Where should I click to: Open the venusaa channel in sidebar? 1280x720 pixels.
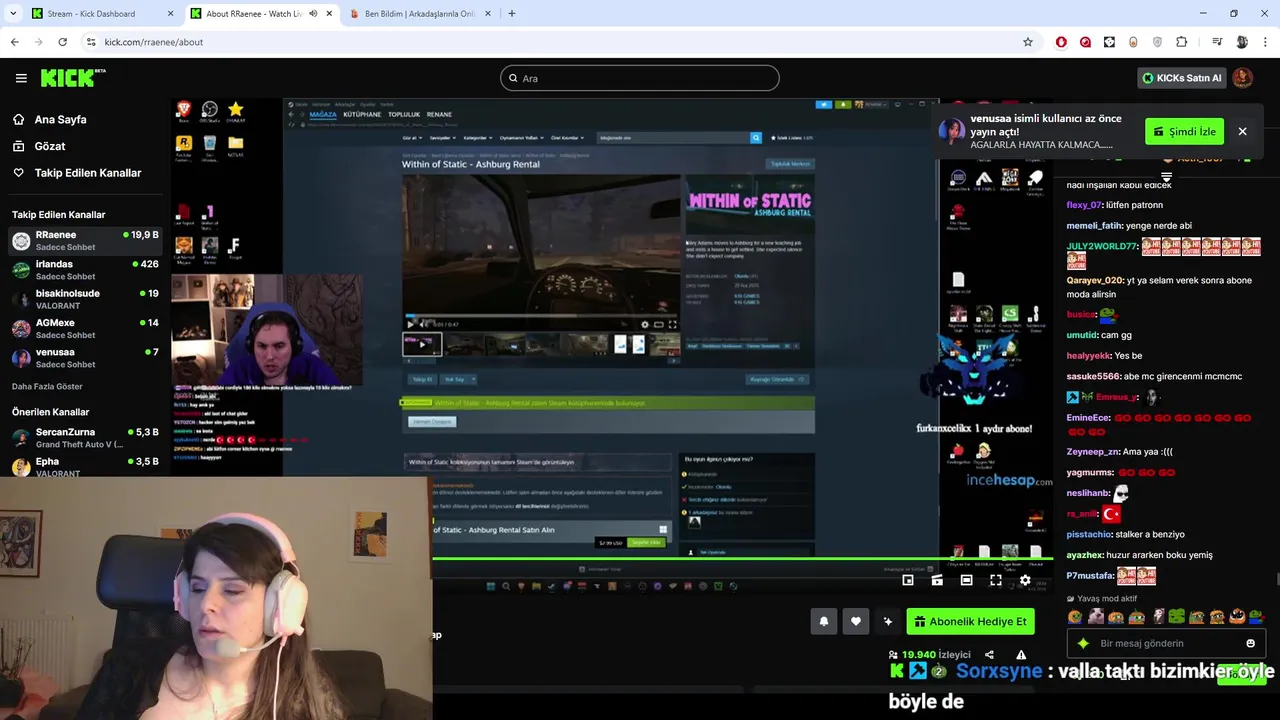click(x=85, y=358)
